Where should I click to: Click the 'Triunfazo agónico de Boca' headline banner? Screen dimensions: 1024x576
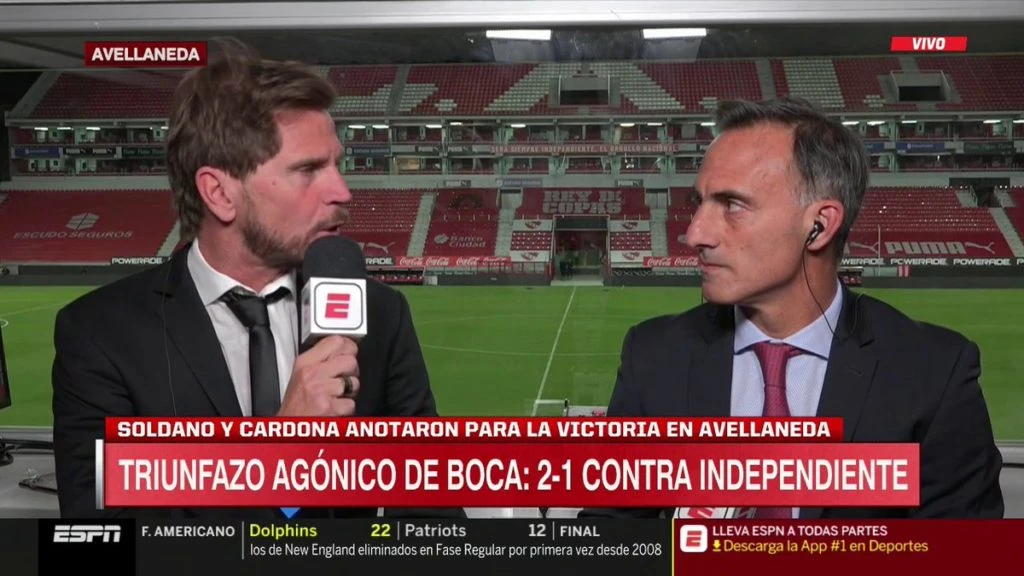[x=512, y=475]
